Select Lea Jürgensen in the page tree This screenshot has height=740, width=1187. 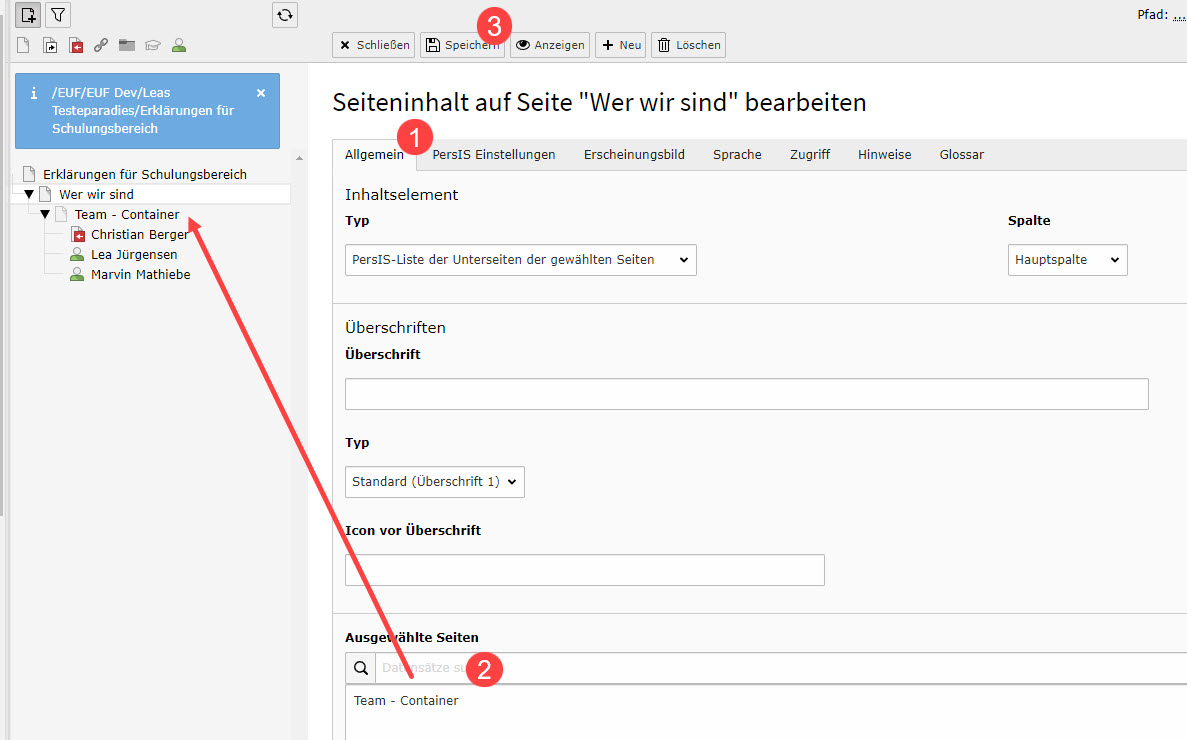(x=134, y=254)
